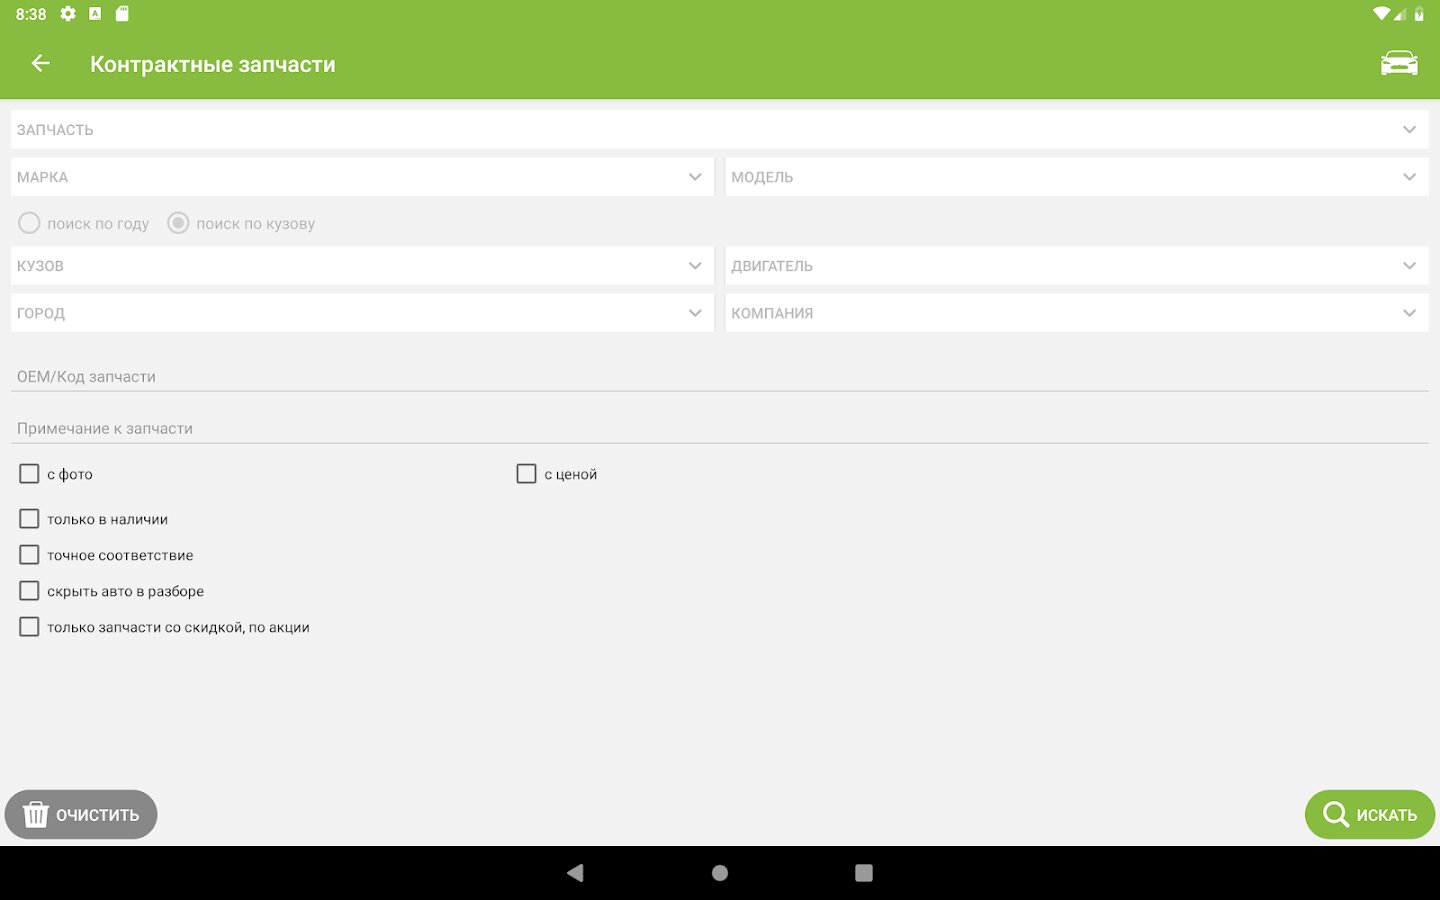The width and height of the screenshot is (1440, 900).
Task: Open the car icon in top right
Action: (x=1399, y=64)
